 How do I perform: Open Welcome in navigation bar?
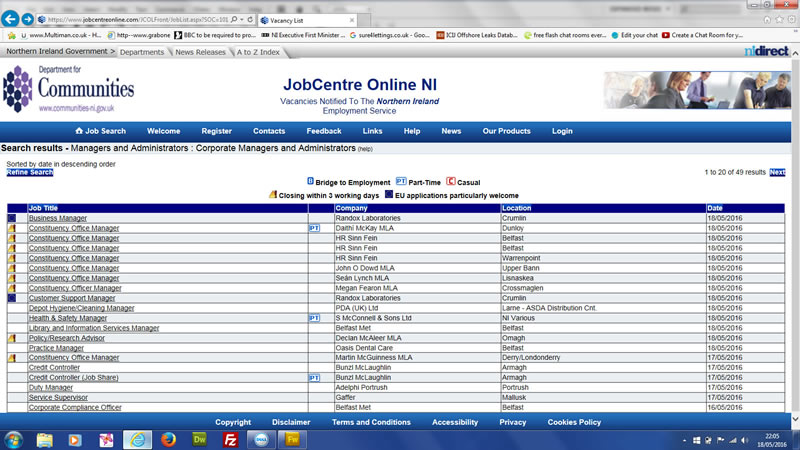163,131
